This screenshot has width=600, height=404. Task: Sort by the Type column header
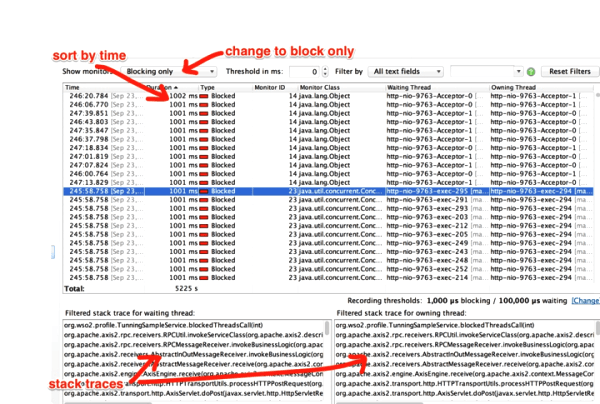point(225,88)
